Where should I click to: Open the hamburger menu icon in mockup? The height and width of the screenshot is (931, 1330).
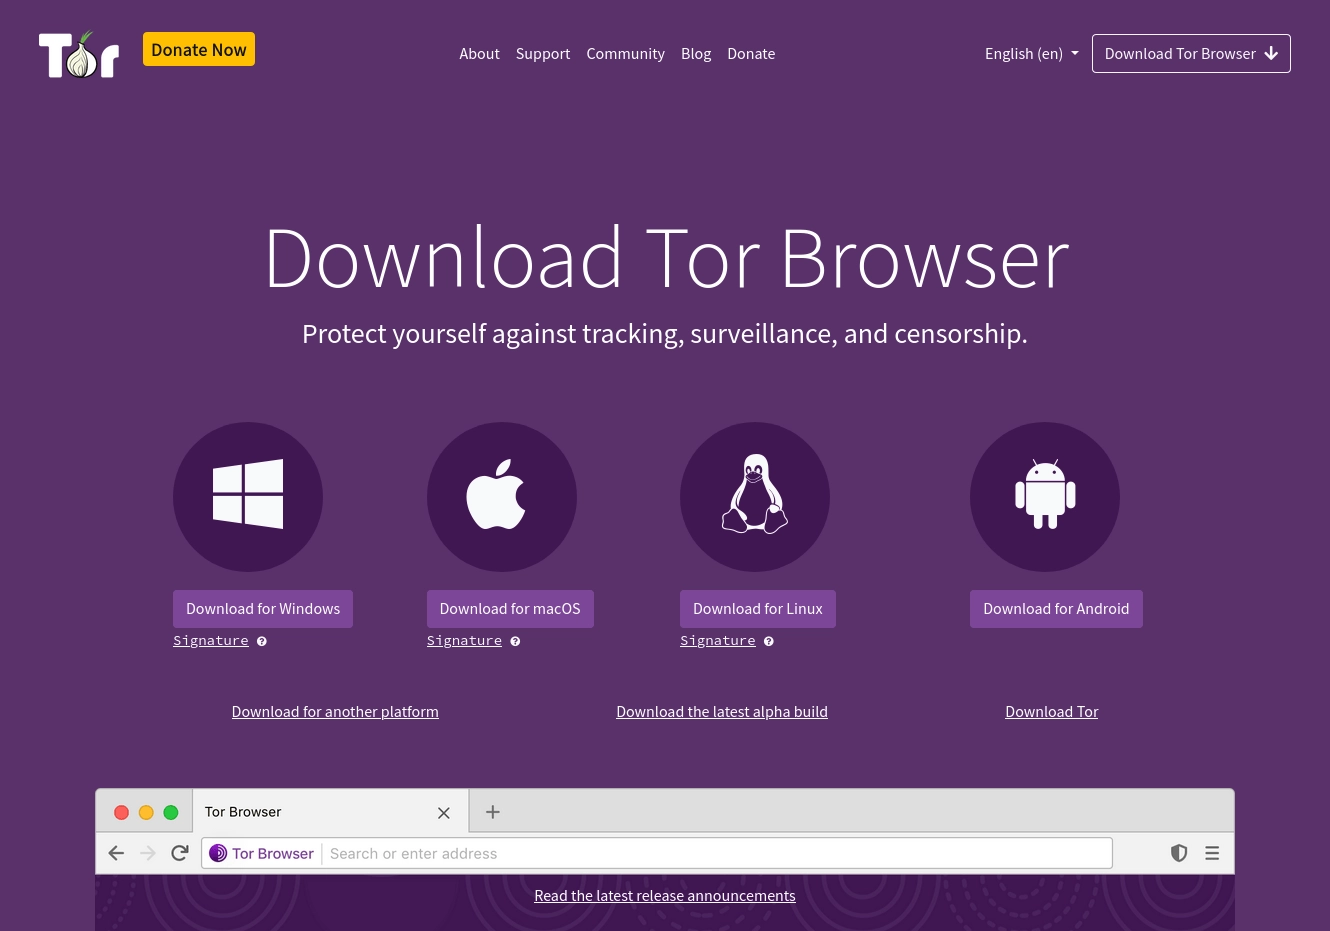(1212, 853)
